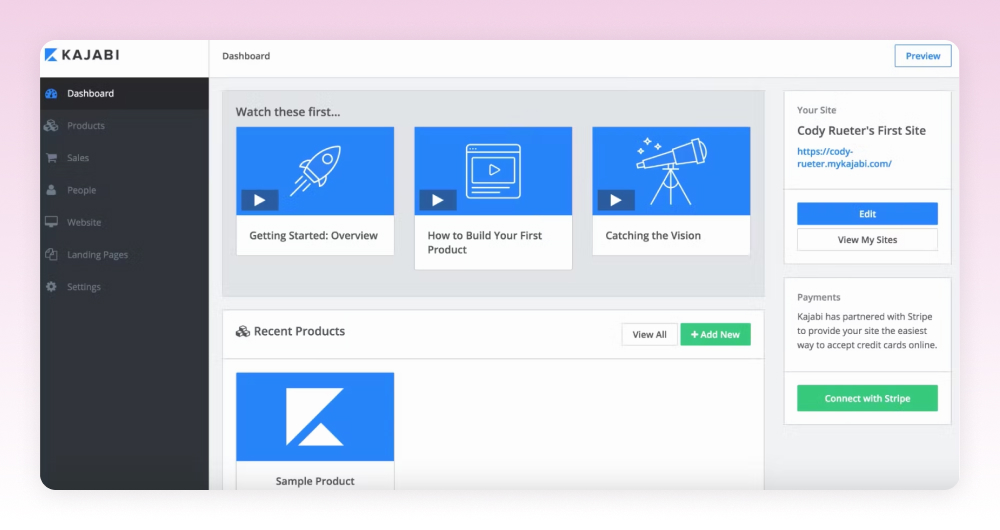Viewport: 1000px width, 530px height.
Task: Open the Dashboard menu item
Action: pos(124,93)
